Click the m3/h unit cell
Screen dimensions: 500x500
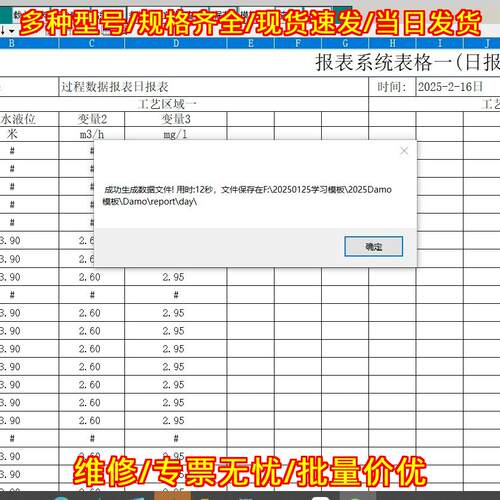click(92, 134)
